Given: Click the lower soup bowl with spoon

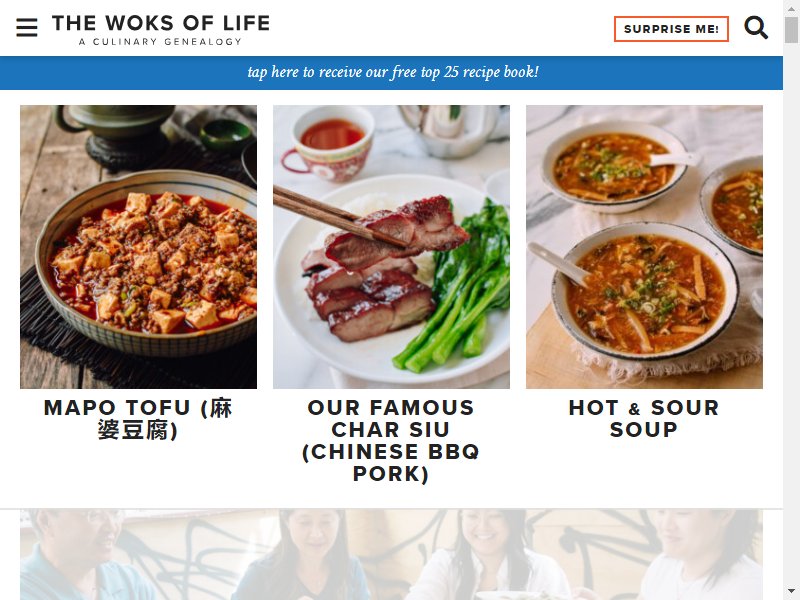Looking at the screenshot, I should 644,292.
